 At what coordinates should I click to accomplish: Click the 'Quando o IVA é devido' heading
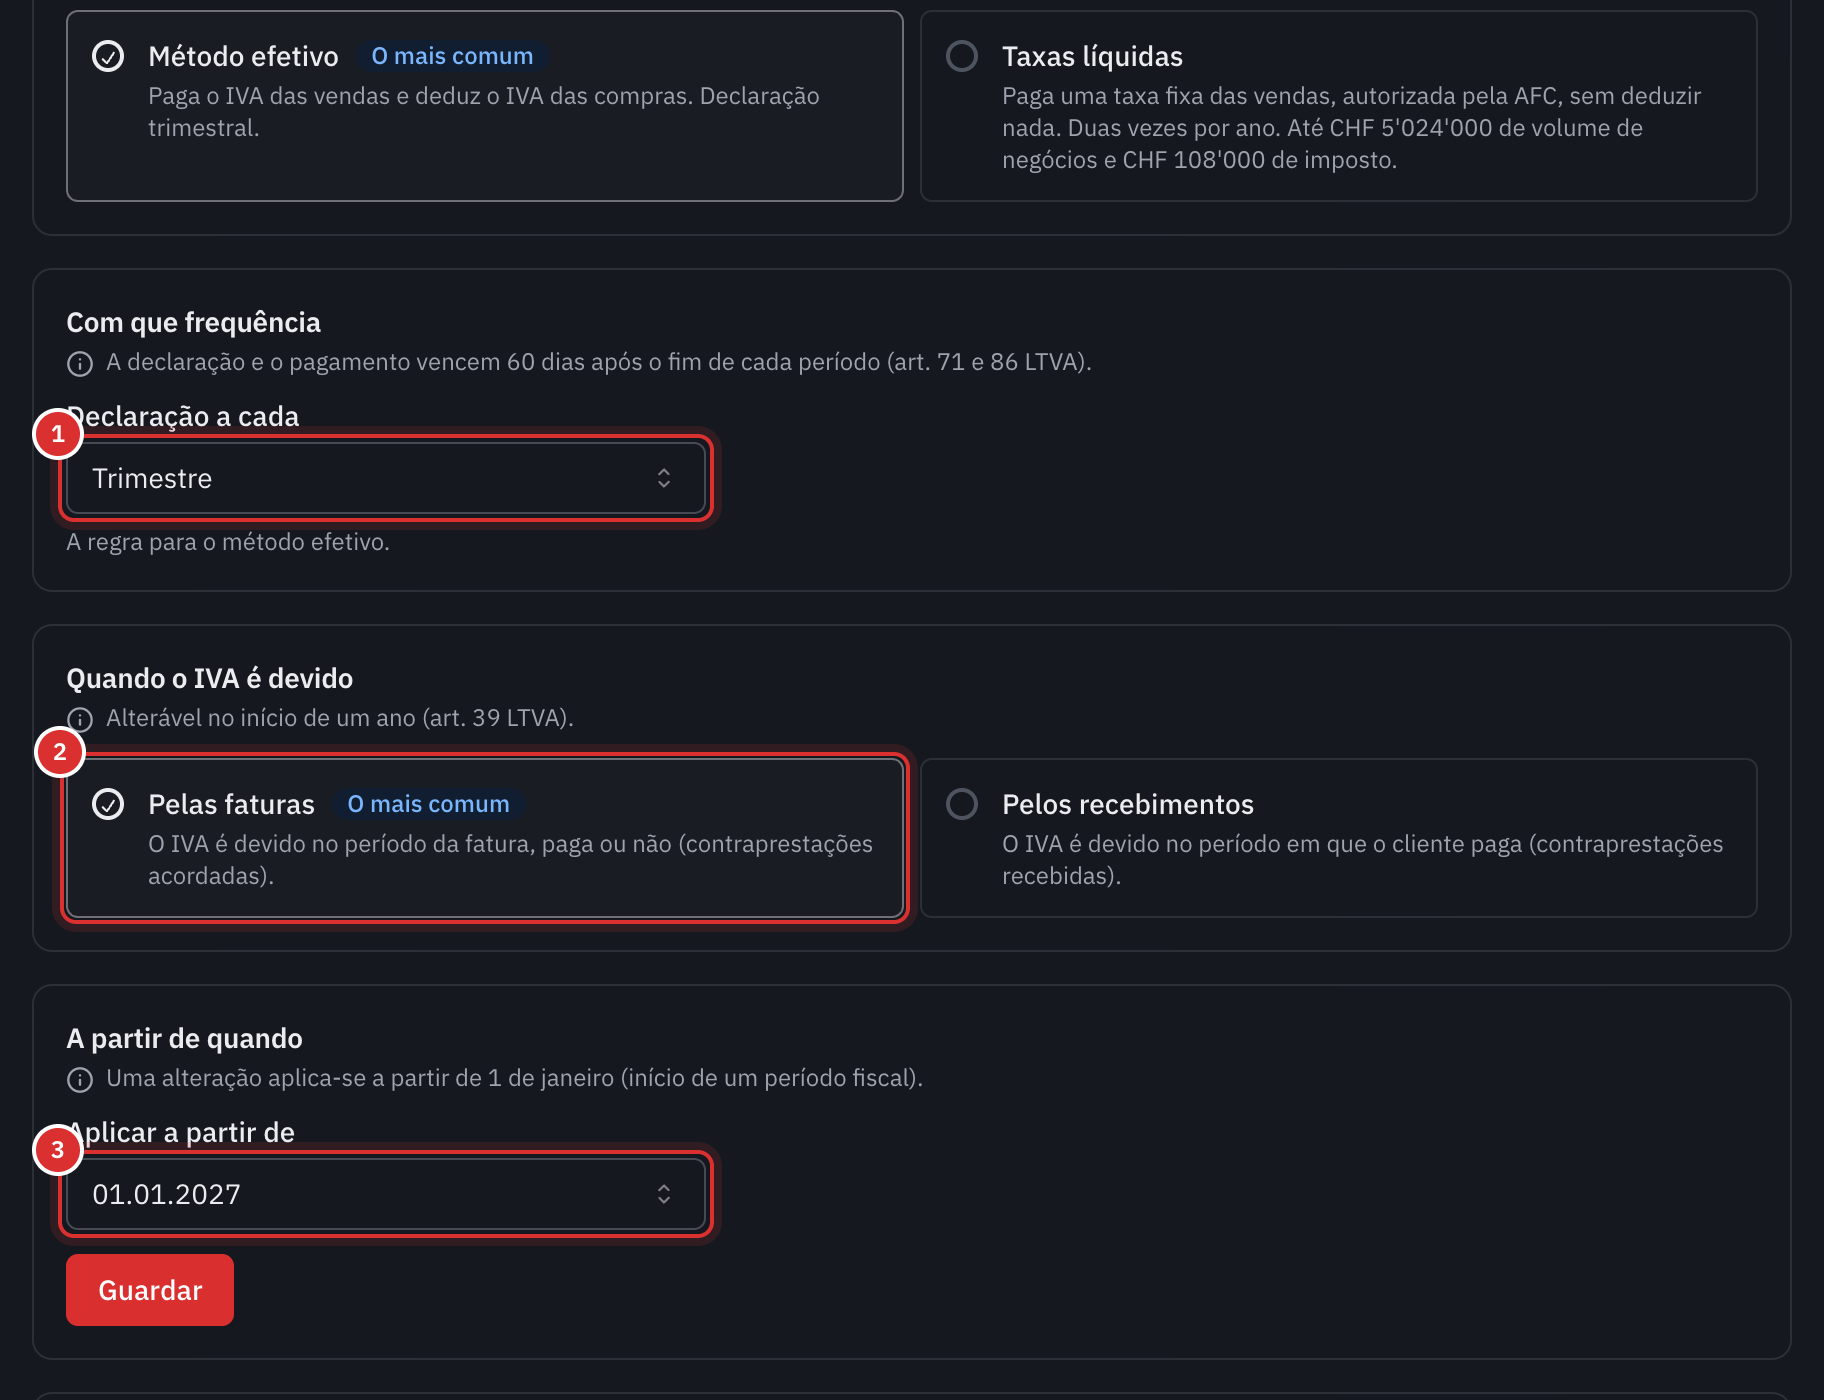tap(210, 678)
